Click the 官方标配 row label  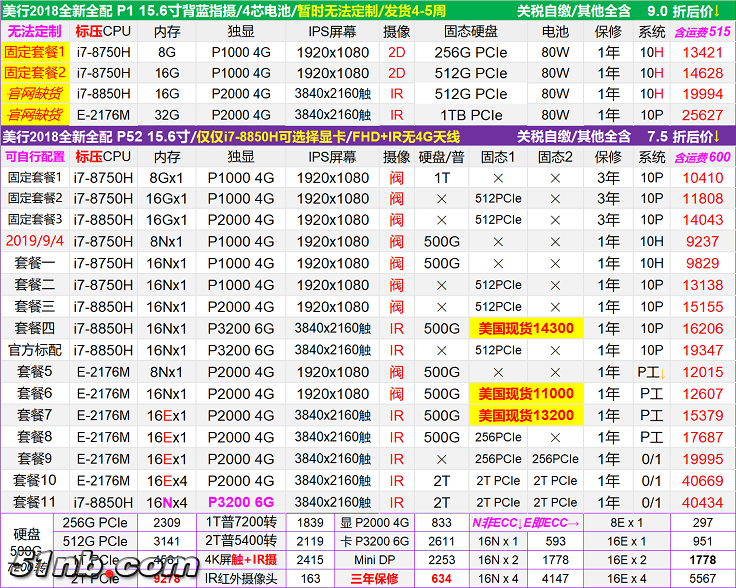coord(34,350)
